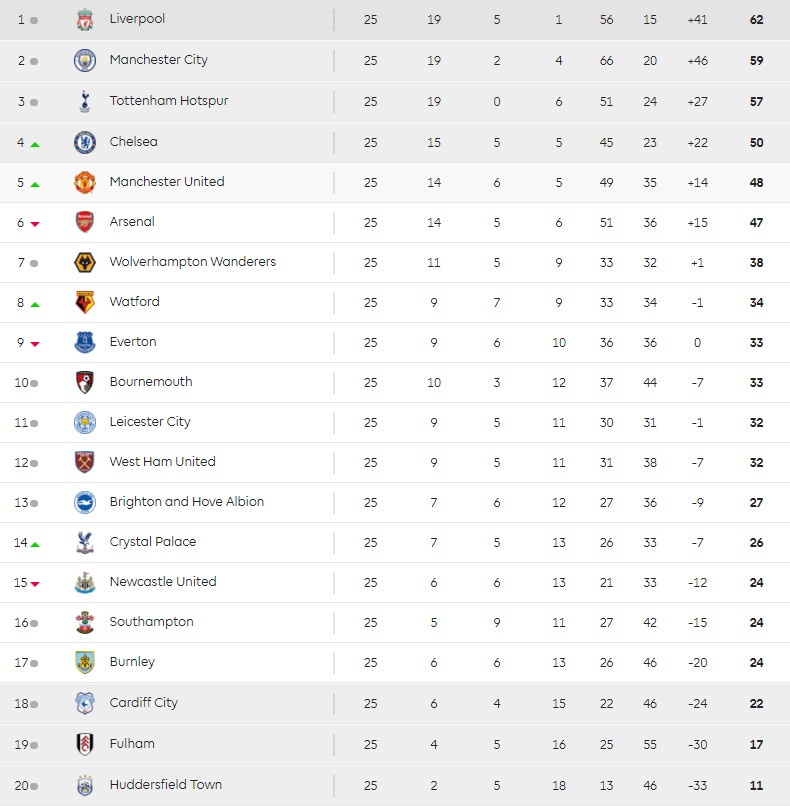Click the Brighton and Hove Albion team name
This screenshot has height=806, width=790.
pos(188,502)
